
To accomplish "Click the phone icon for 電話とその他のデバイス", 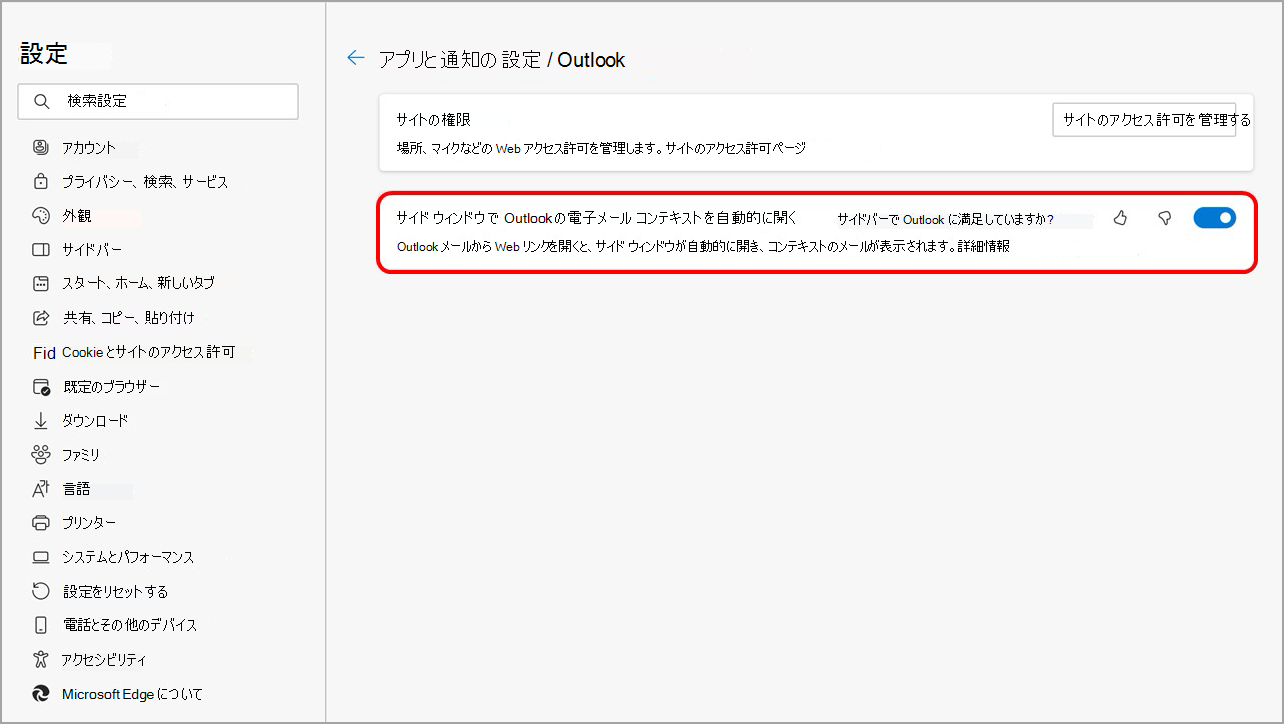I will click(41, 625).
